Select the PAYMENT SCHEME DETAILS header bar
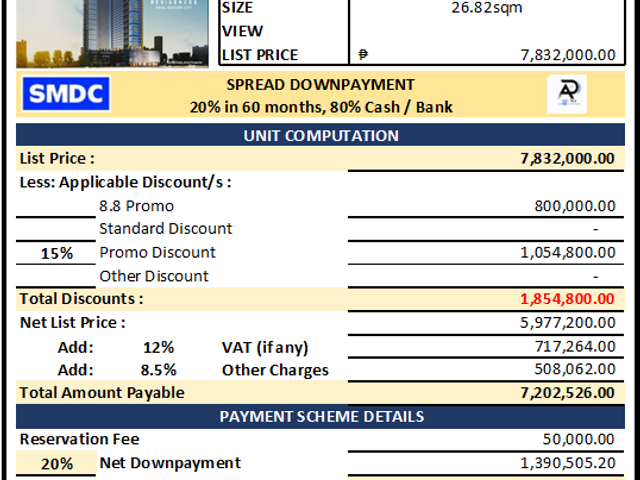Screen dimensions: 640x480 (320, 416)
